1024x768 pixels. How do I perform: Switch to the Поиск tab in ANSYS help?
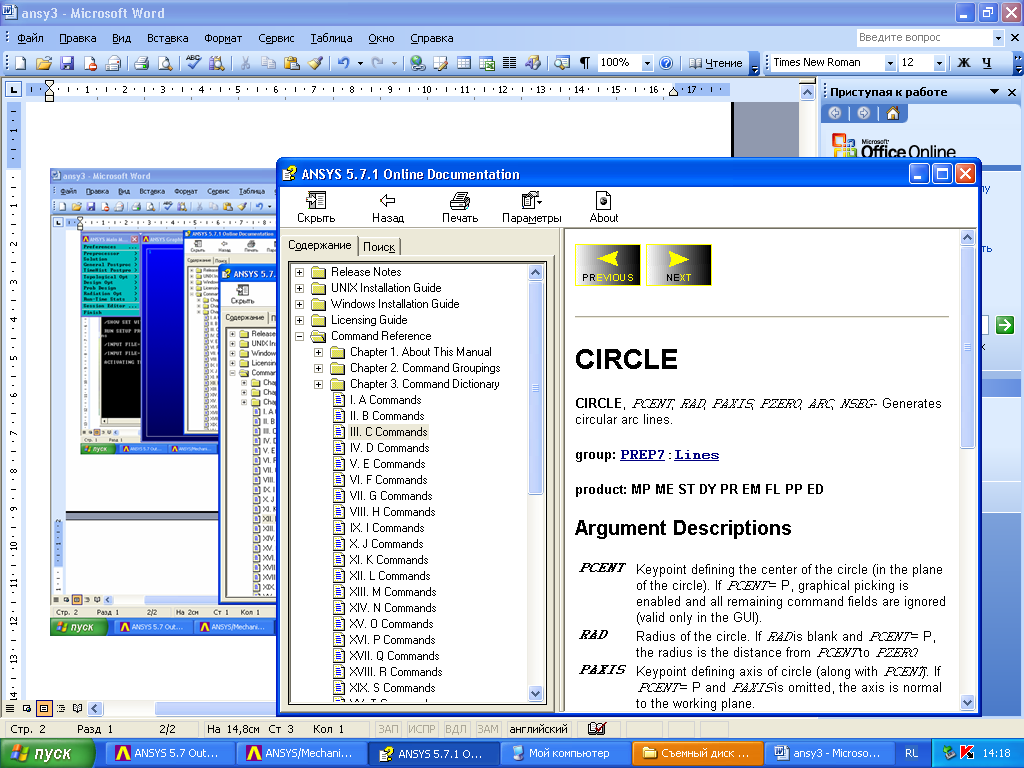coord(379,247)
